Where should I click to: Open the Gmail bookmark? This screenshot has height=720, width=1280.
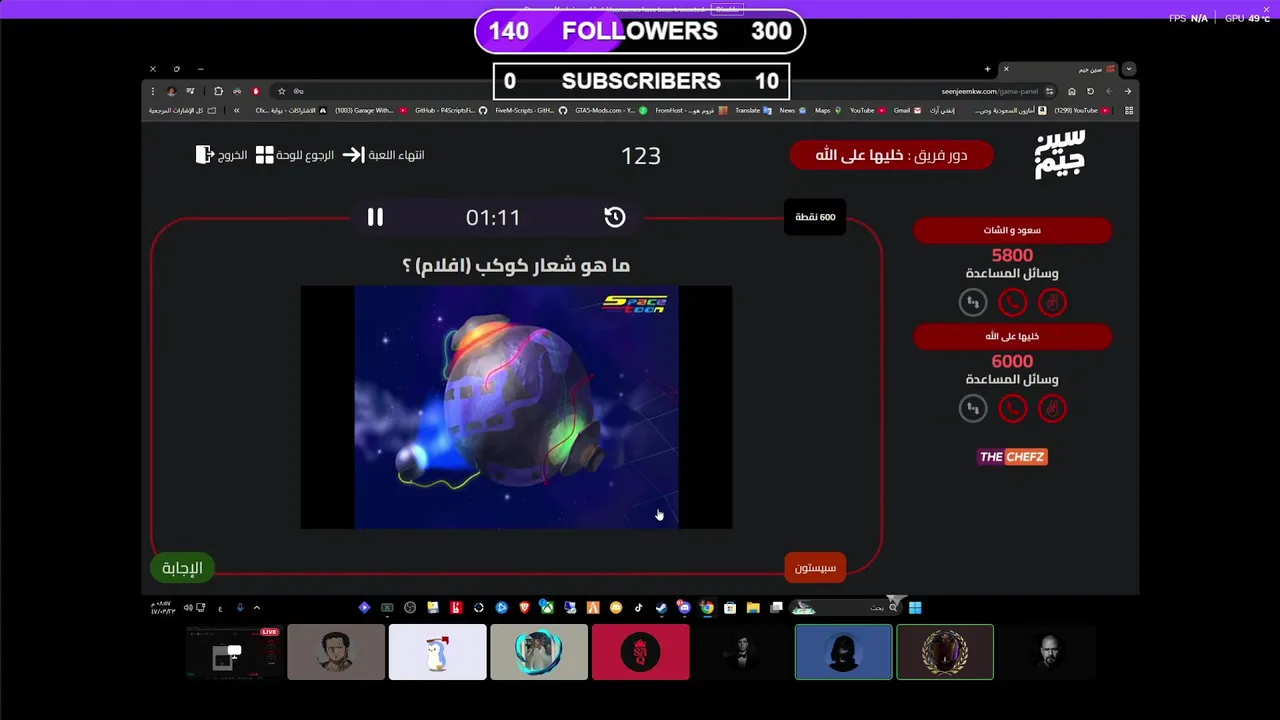(x=907, y=110)
